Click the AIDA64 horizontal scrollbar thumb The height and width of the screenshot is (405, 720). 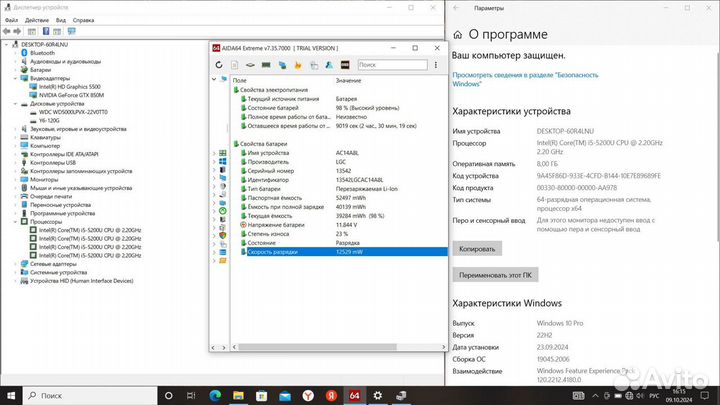tap(317, 347)
